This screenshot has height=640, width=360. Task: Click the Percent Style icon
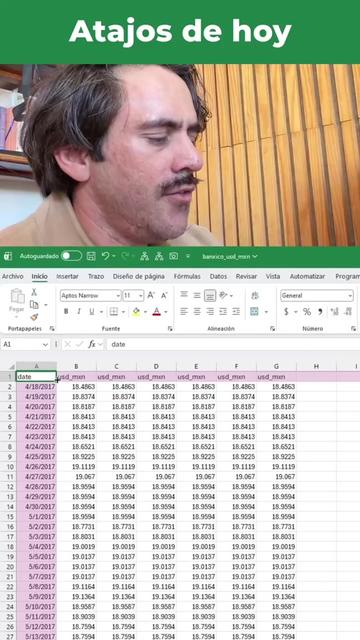307,312
